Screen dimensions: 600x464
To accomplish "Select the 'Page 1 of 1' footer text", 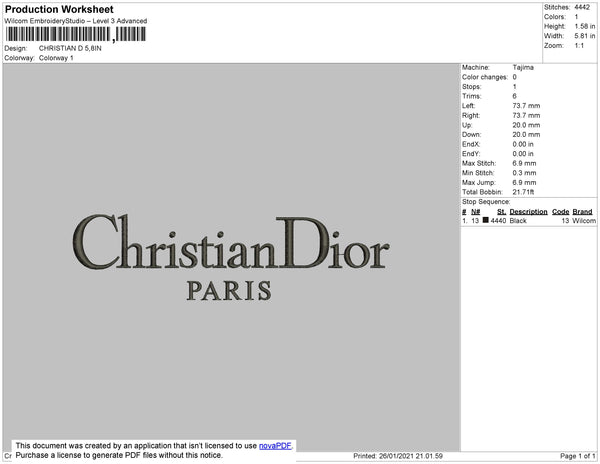I will pos(578,456).
